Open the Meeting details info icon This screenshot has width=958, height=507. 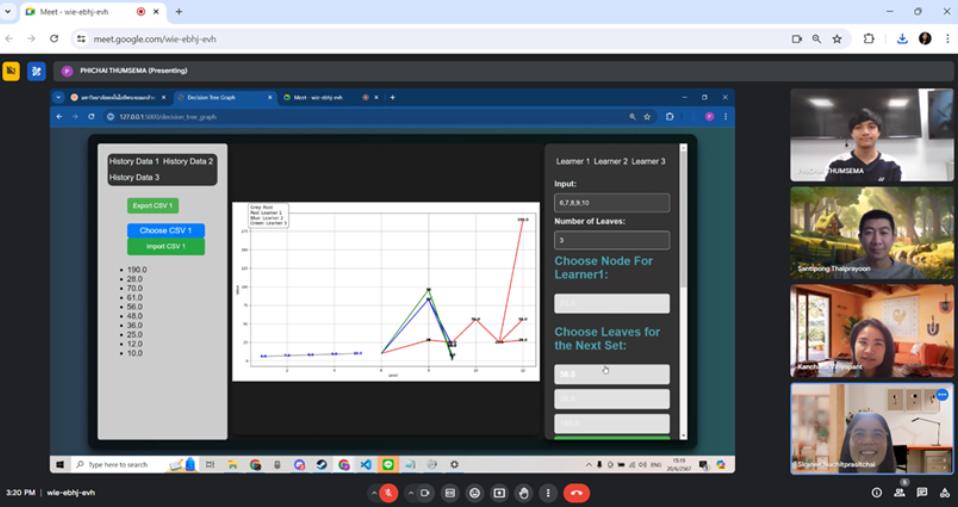pos(876,493)
